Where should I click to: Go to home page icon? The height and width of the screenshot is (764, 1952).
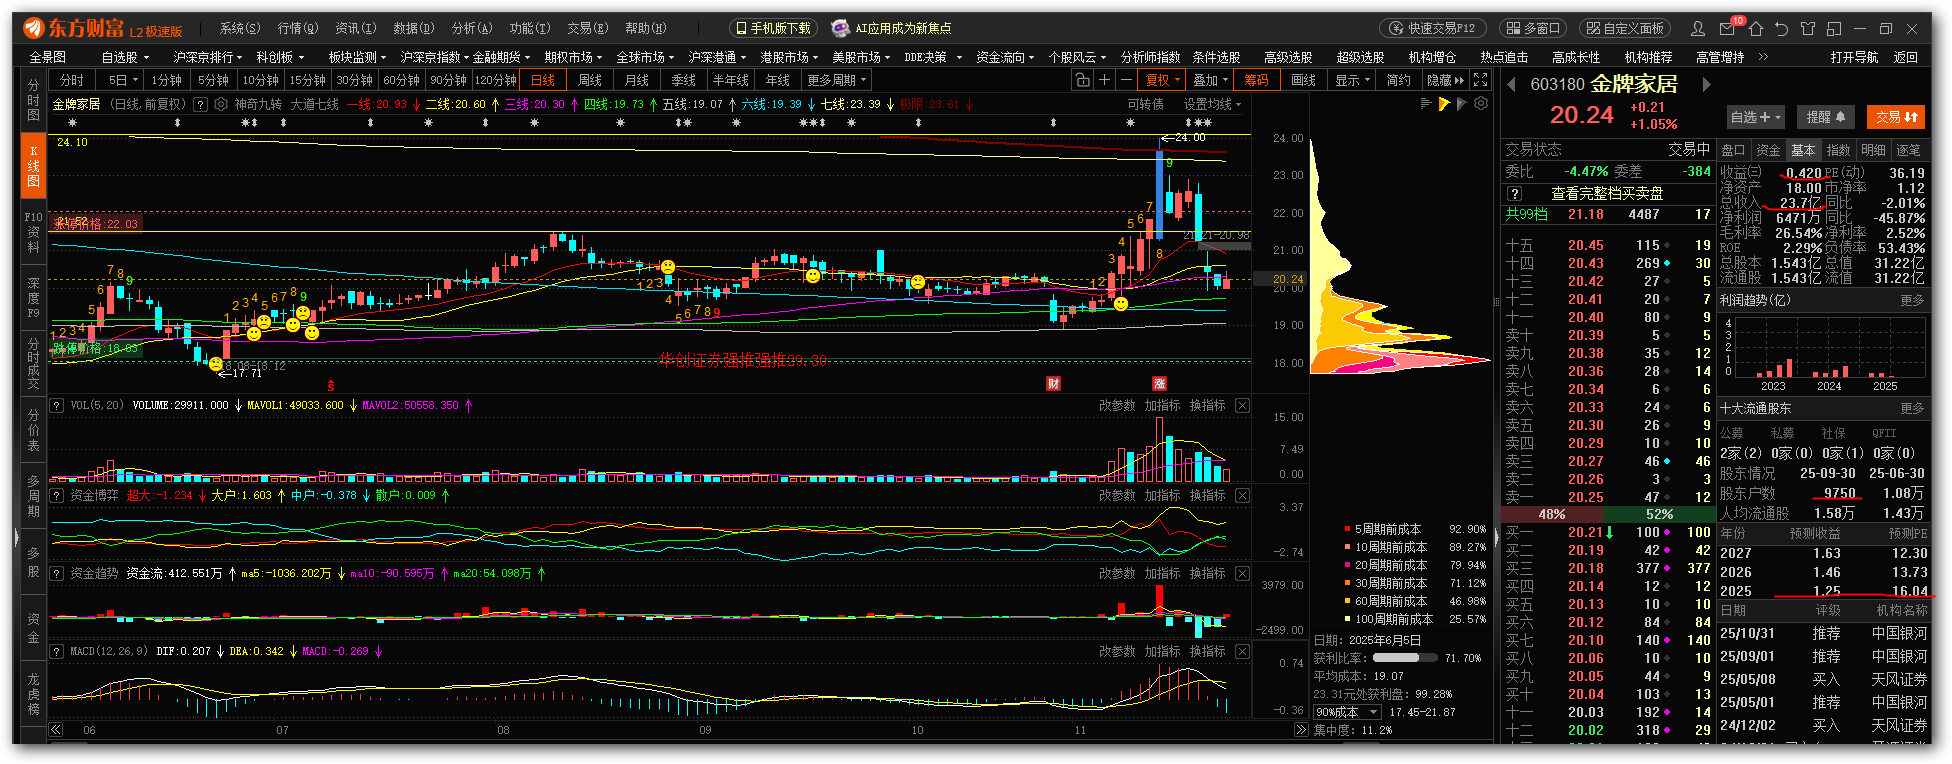tap(1755, 29)
